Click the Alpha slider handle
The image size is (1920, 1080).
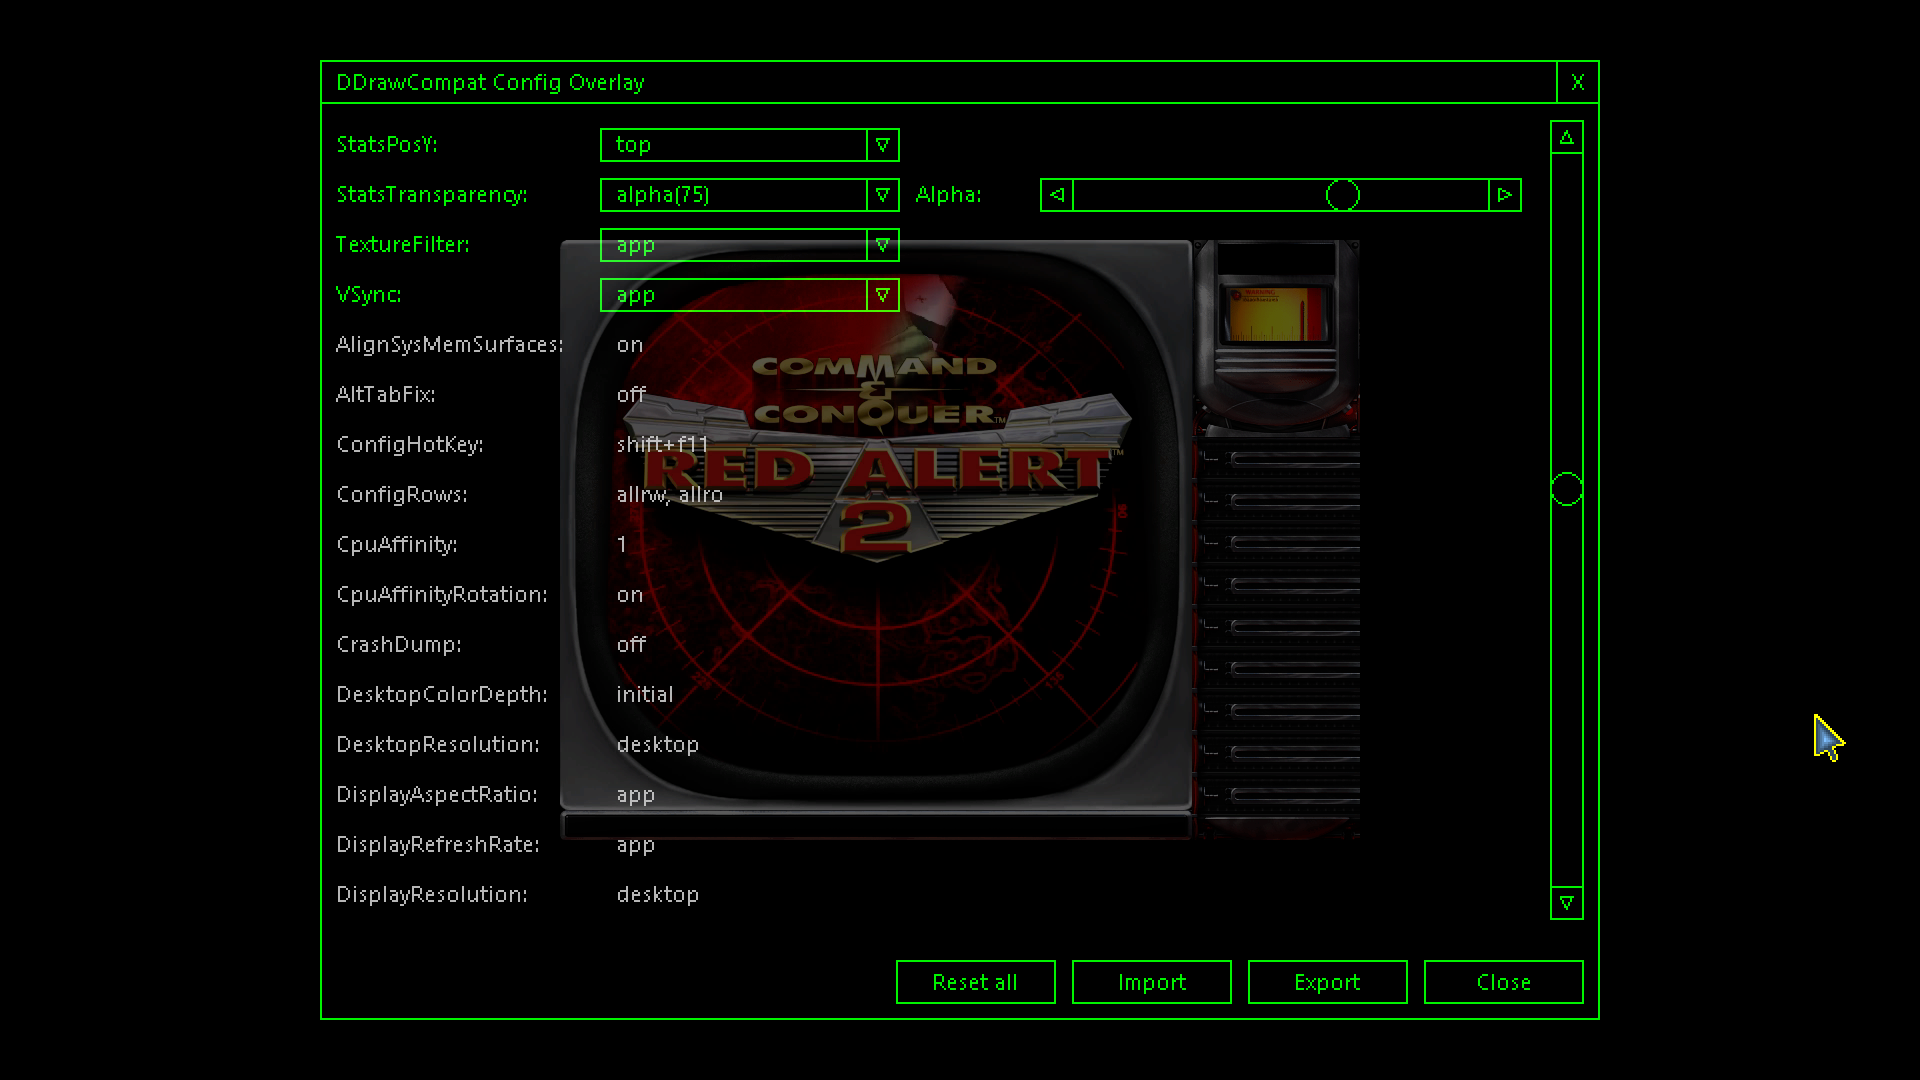[1342, 195]
